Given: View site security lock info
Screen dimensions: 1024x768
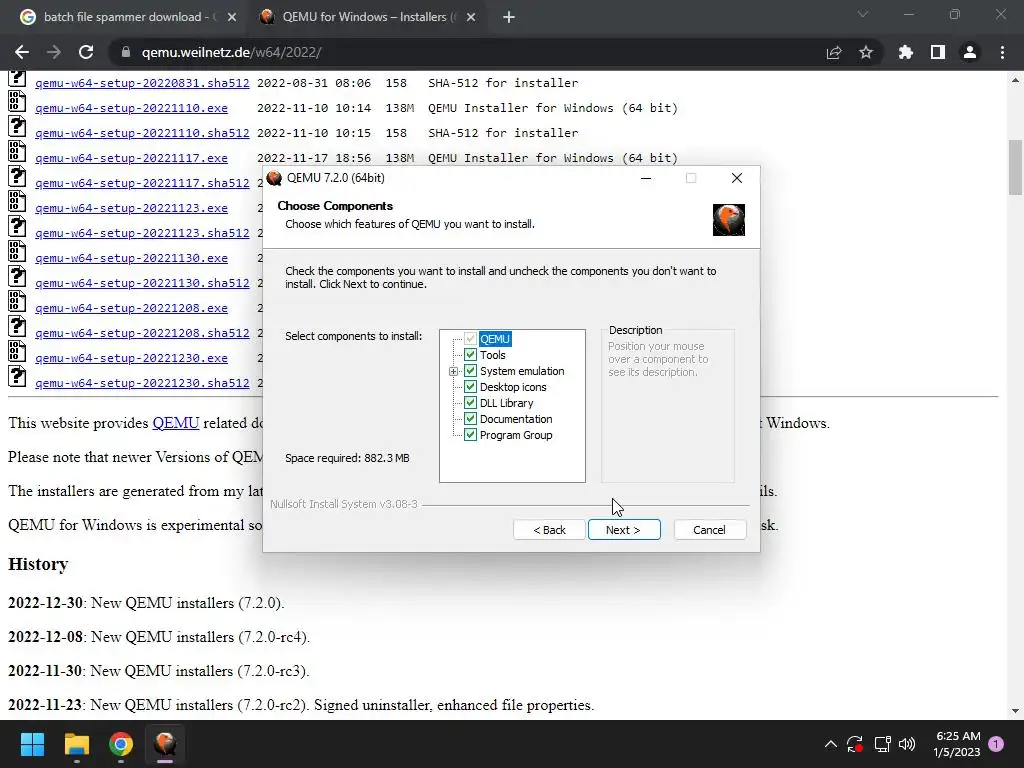Looking at the screenshot, I should 126,52.
